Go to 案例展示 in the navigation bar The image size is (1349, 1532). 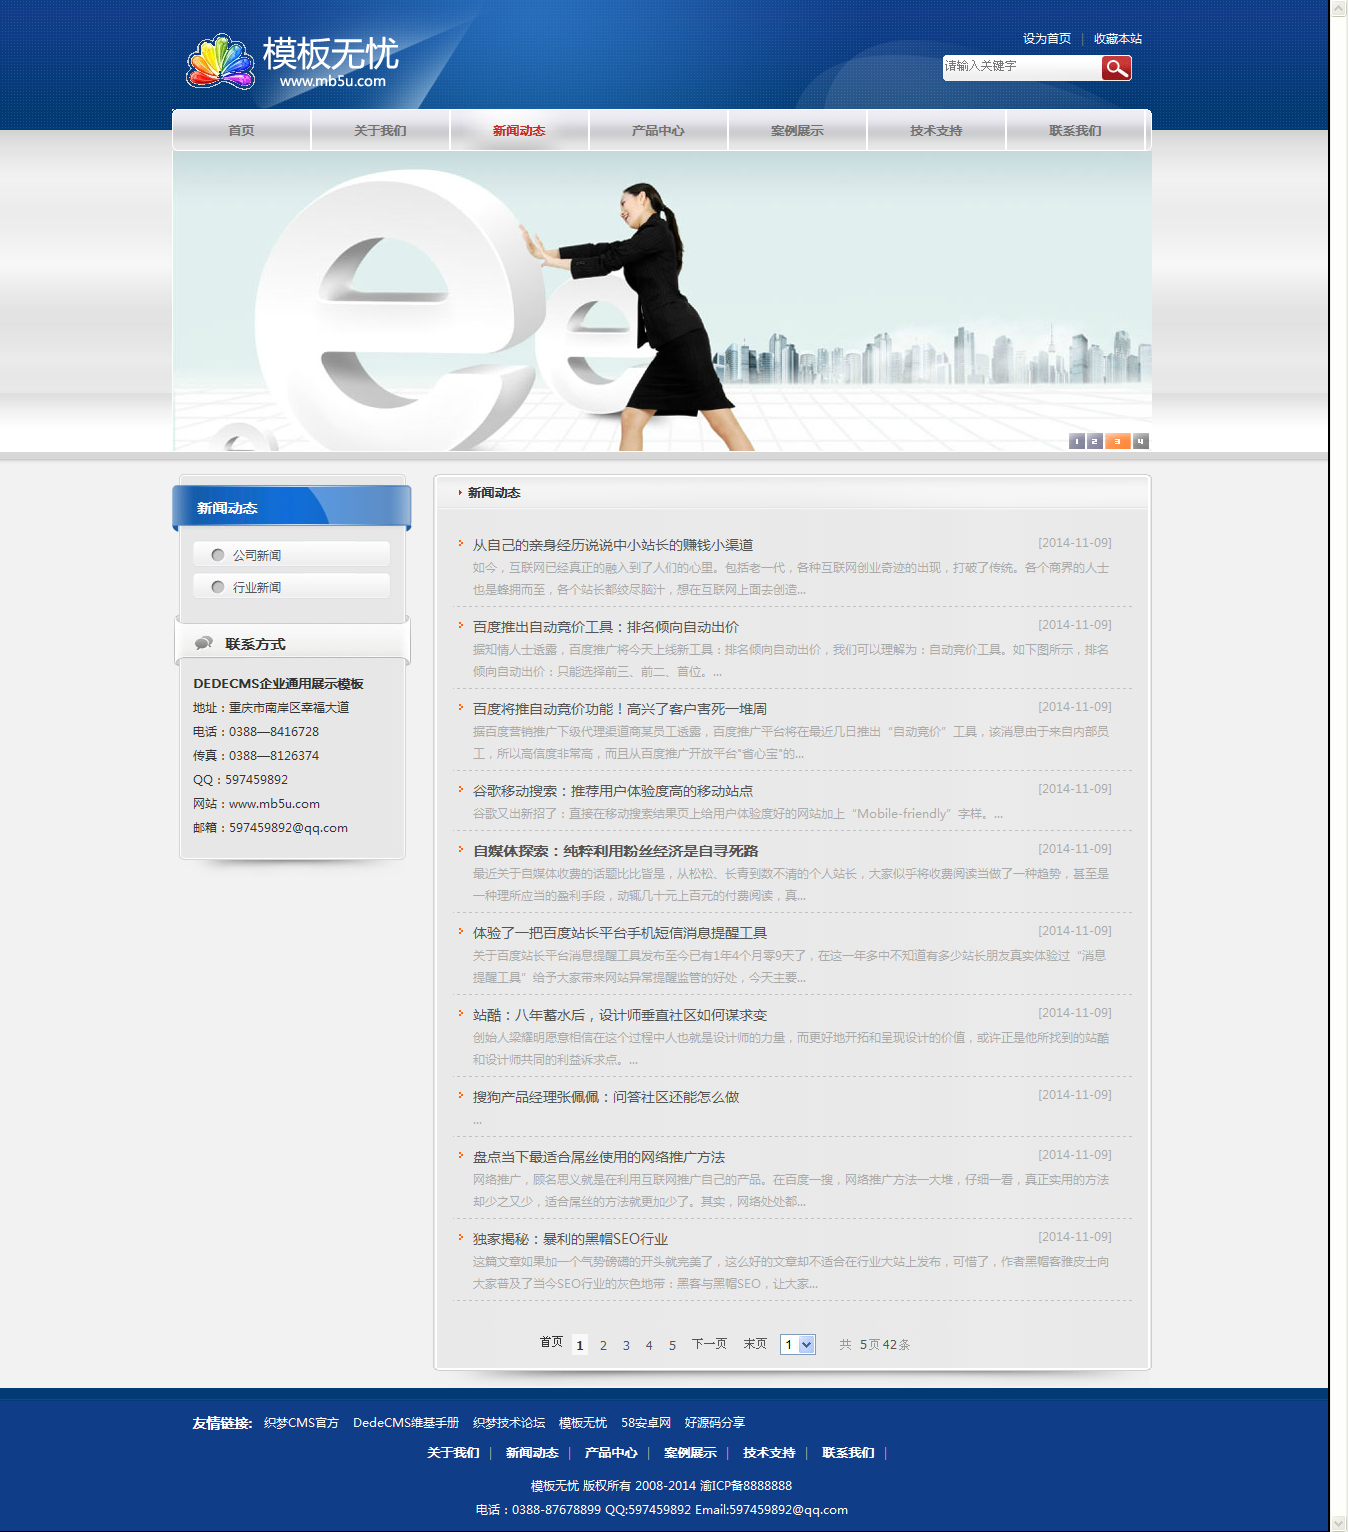797,131
